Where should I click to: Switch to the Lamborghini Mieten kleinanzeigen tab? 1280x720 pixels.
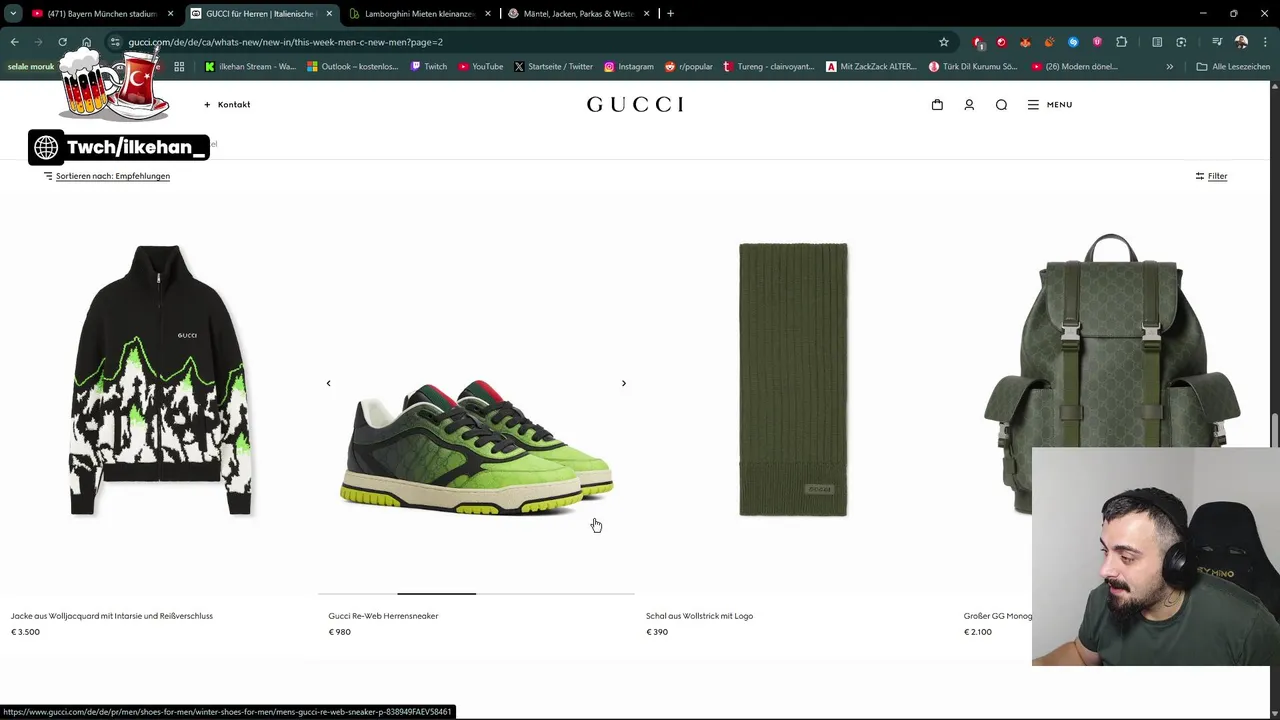[419, 14]
